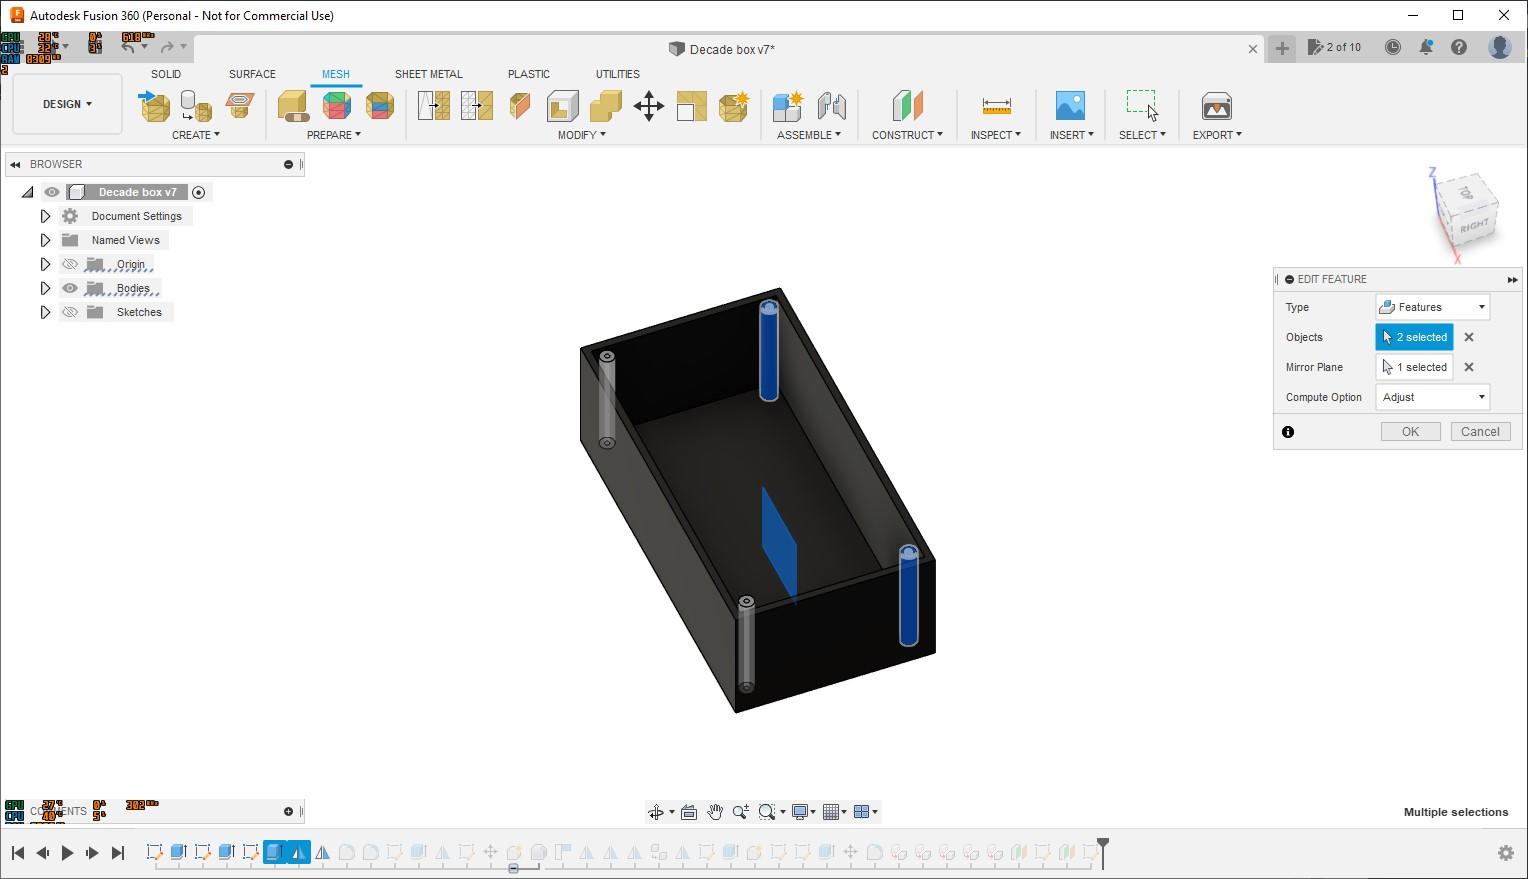This screenshot has width=1528, height=879.
Task: Toggle visibility of Decade box v7 component
Action: (x=52, y=192)
